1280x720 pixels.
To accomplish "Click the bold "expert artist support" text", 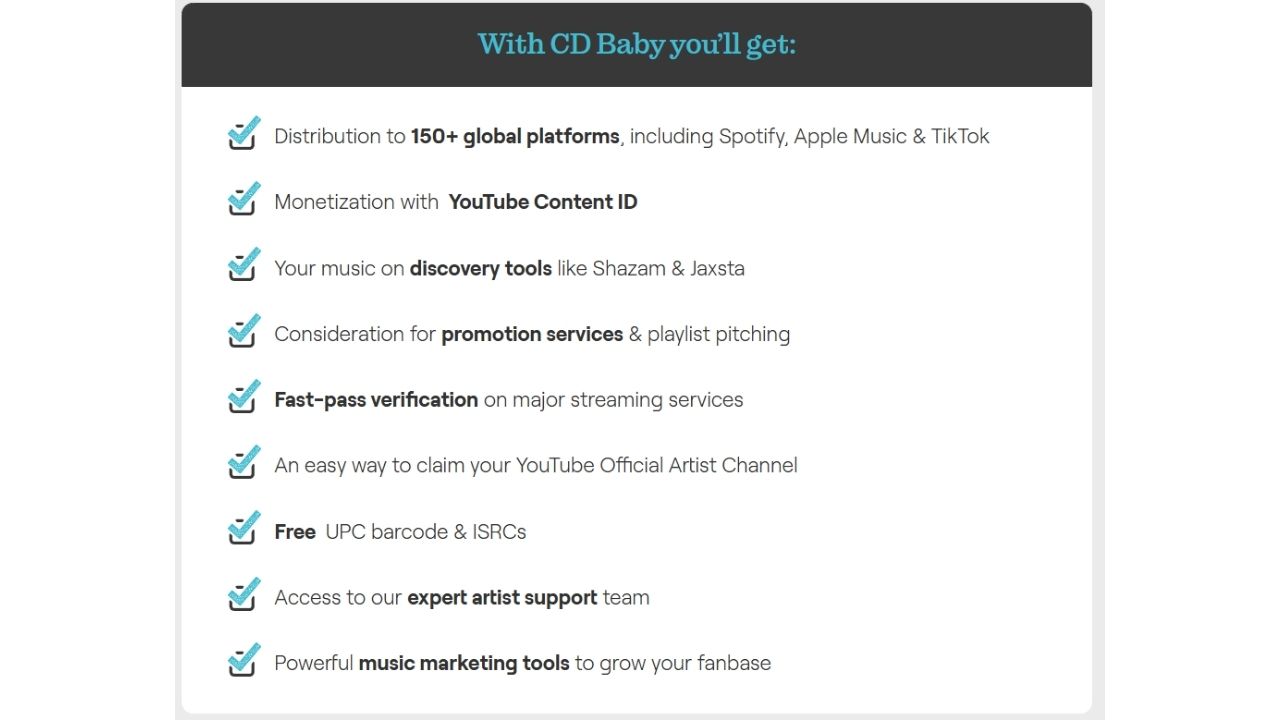I will [502, 598].
